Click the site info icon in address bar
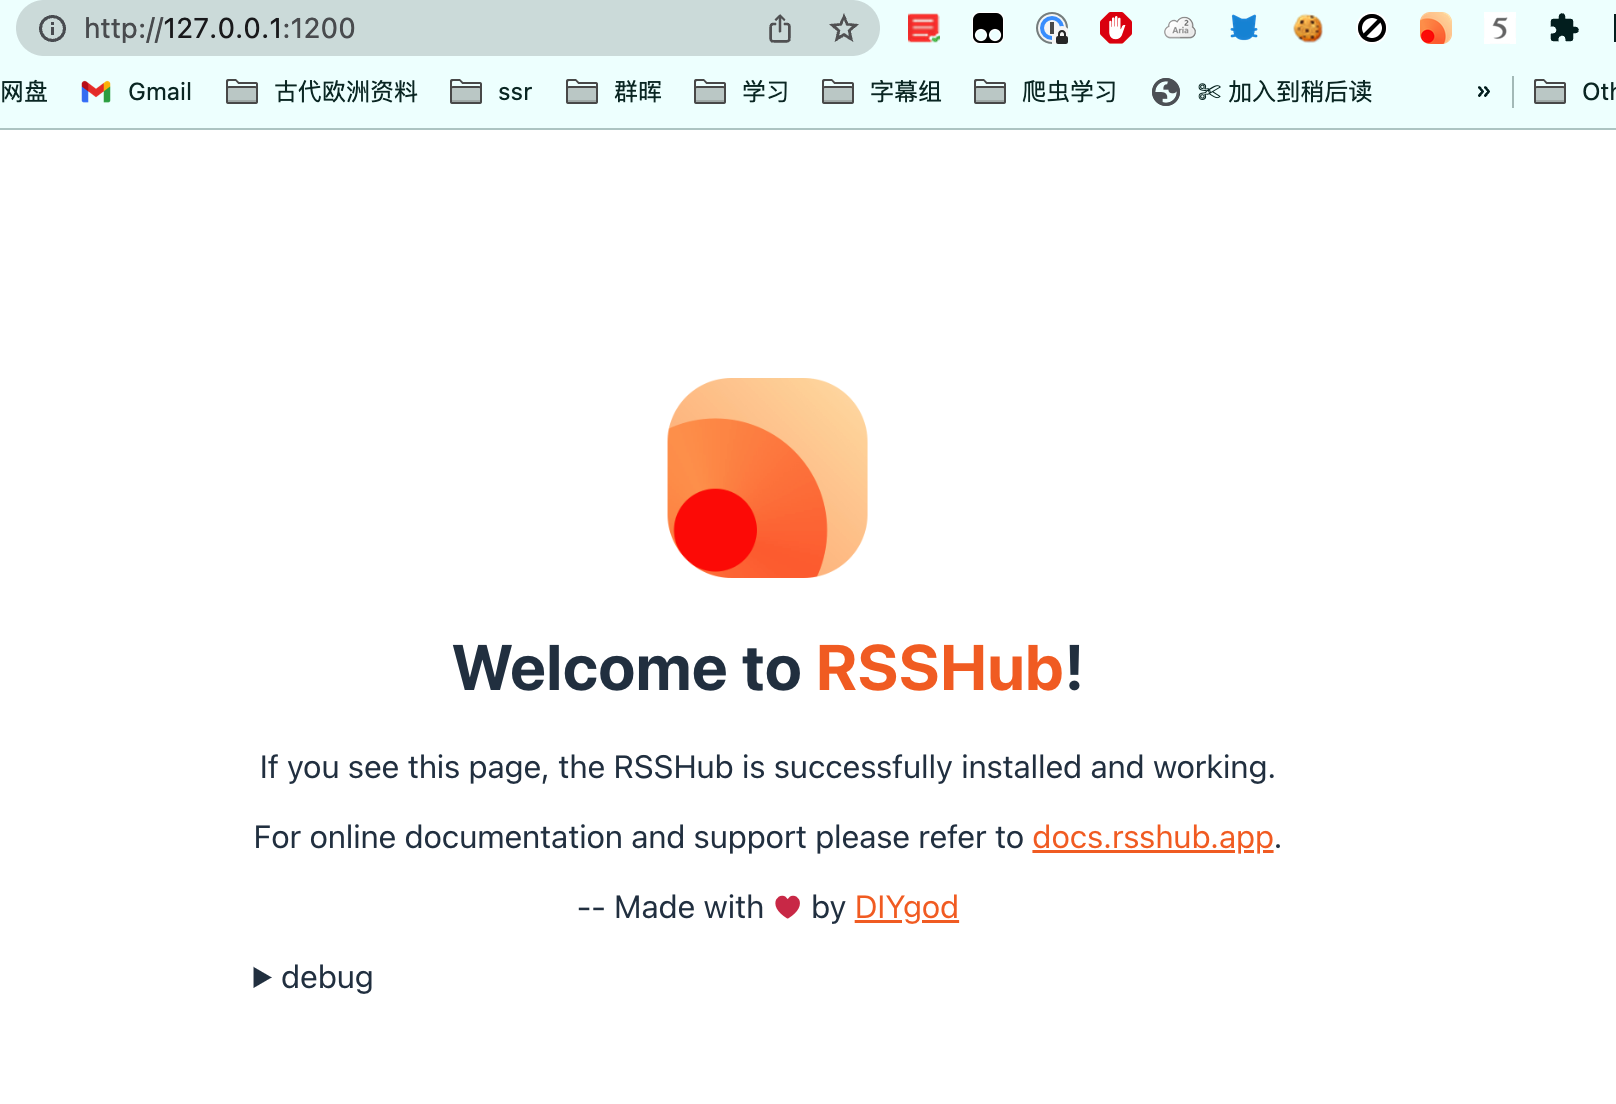1616x1104 pixels. click(52, 29)
